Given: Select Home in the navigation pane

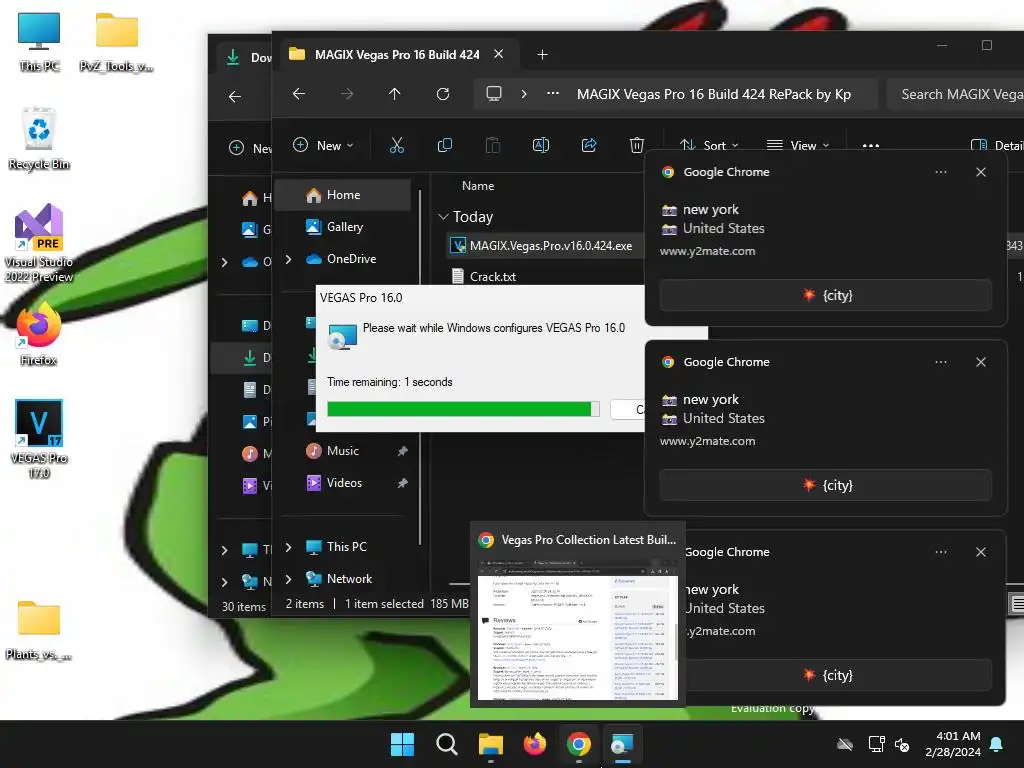Looking at the screenshot, I should [343, 195].
